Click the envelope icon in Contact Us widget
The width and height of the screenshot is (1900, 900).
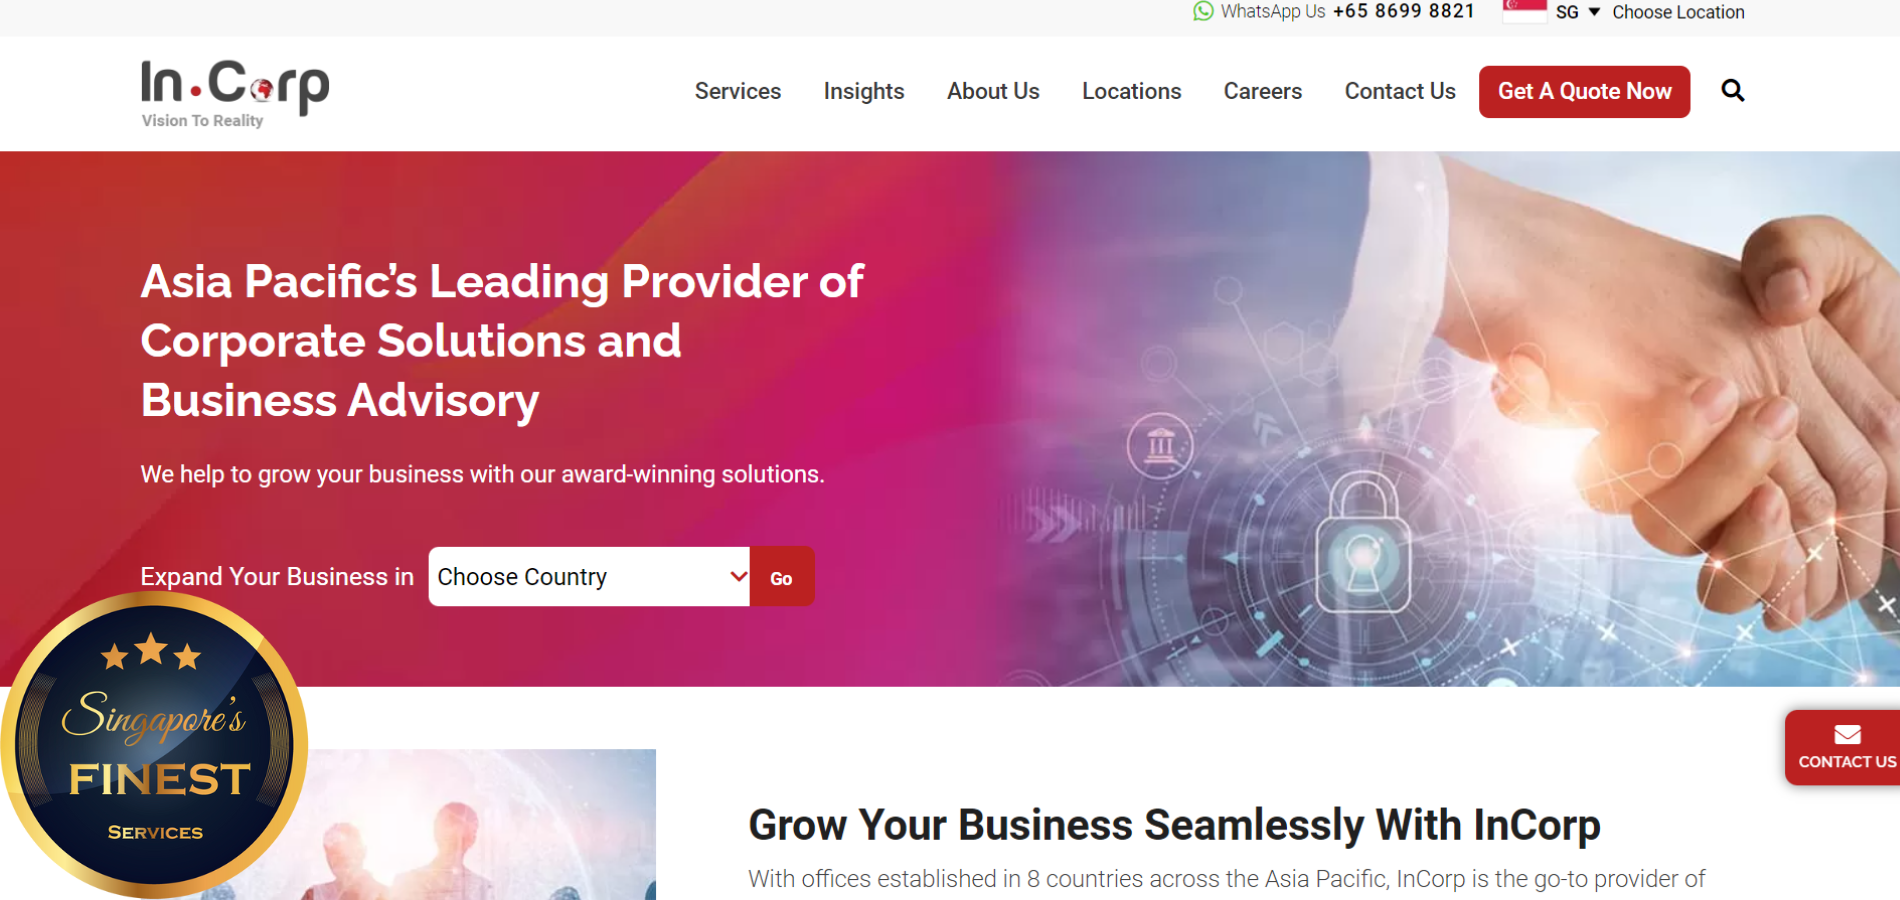click(x=1847, y=735)
